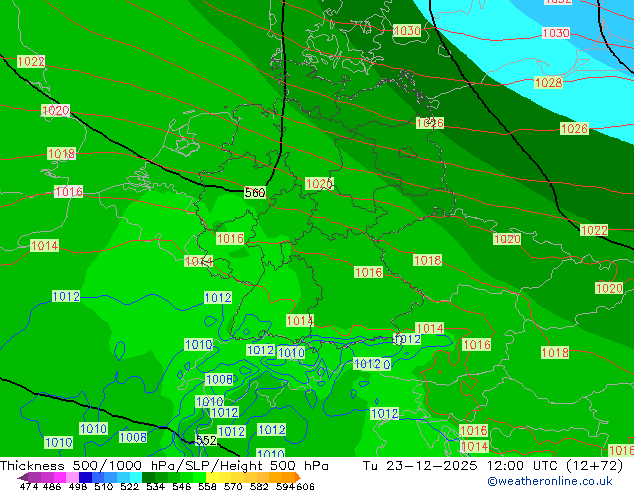Click the purple arrow starting the legend
The image size is (634, 490).
(x=23, y=477)
